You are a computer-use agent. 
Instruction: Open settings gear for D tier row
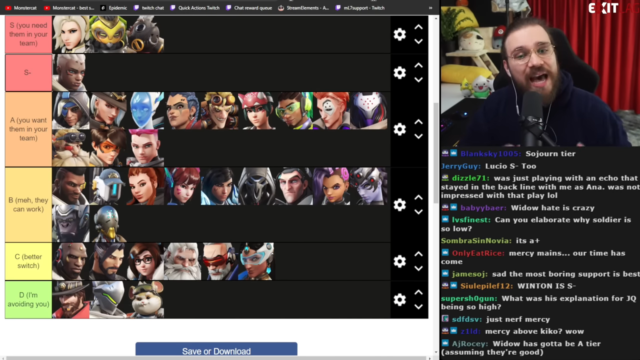point(400,300)
